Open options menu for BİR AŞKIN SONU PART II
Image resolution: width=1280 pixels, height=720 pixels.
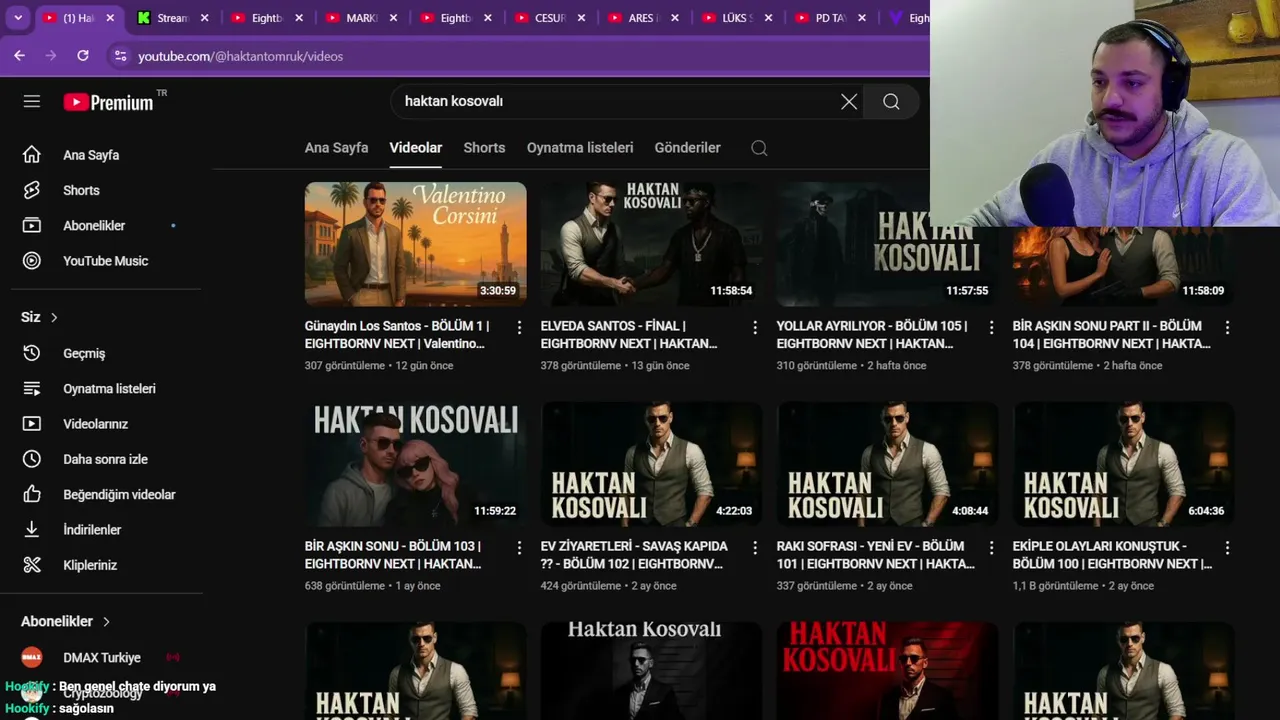click(1227, 327)
